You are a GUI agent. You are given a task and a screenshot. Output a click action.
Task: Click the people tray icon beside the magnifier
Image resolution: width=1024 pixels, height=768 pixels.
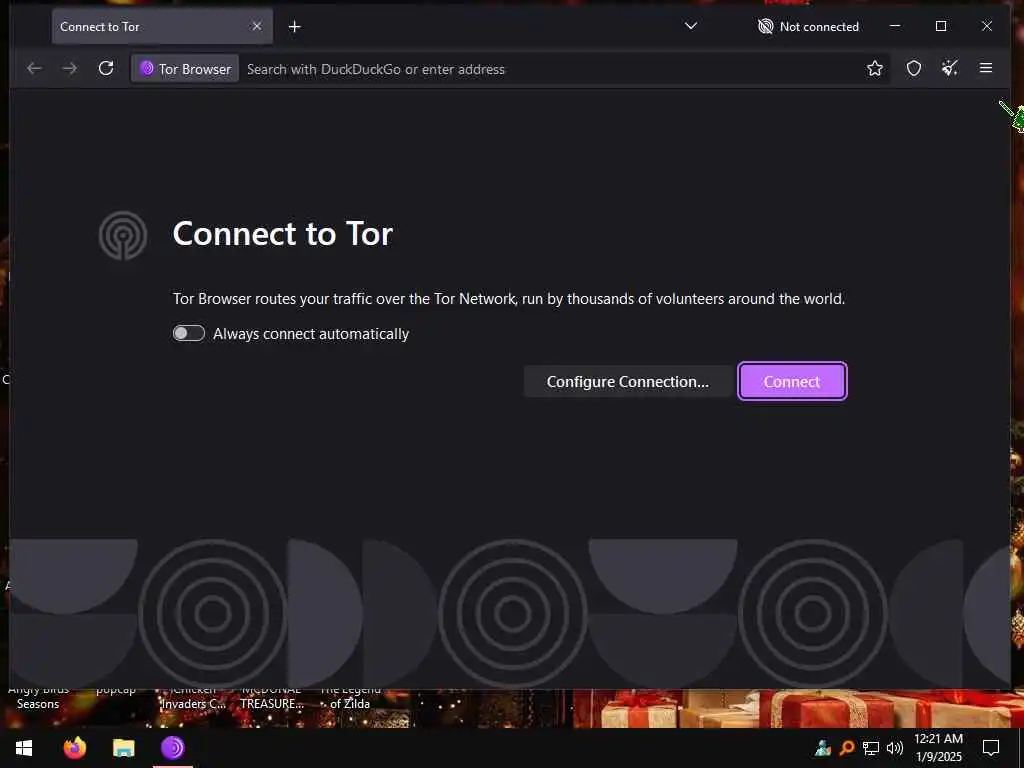pos(824,748)
